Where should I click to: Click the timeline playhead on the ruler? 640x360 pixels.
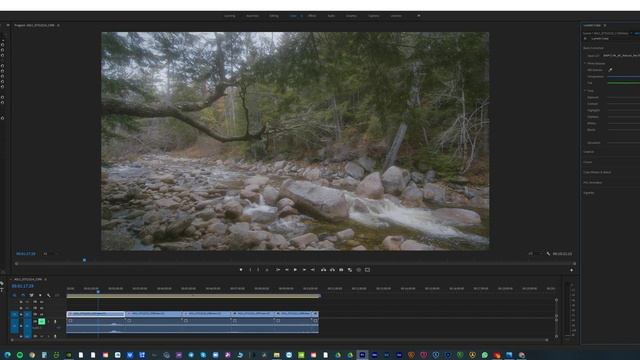[x=98, y=291]
